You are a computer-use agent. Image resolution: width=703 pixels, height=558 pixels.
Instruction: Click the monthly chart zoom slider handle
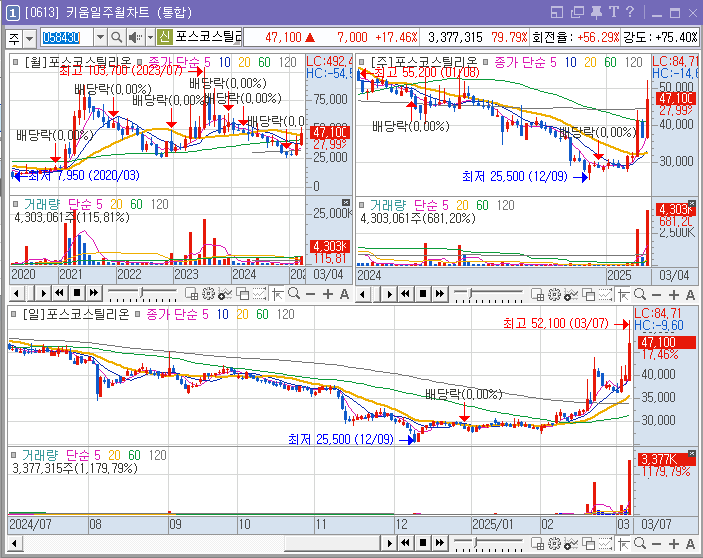[142, 293]
